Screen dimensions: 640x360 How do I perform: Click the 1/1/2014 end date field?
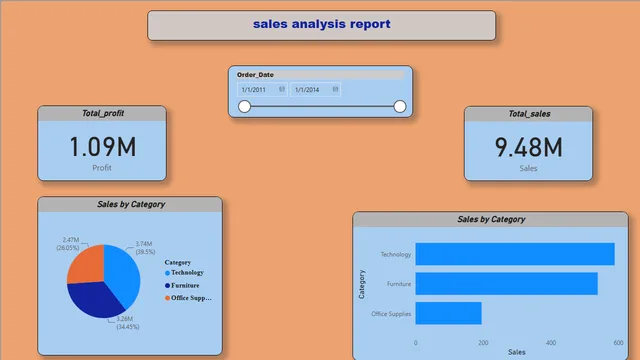[315, 89]
